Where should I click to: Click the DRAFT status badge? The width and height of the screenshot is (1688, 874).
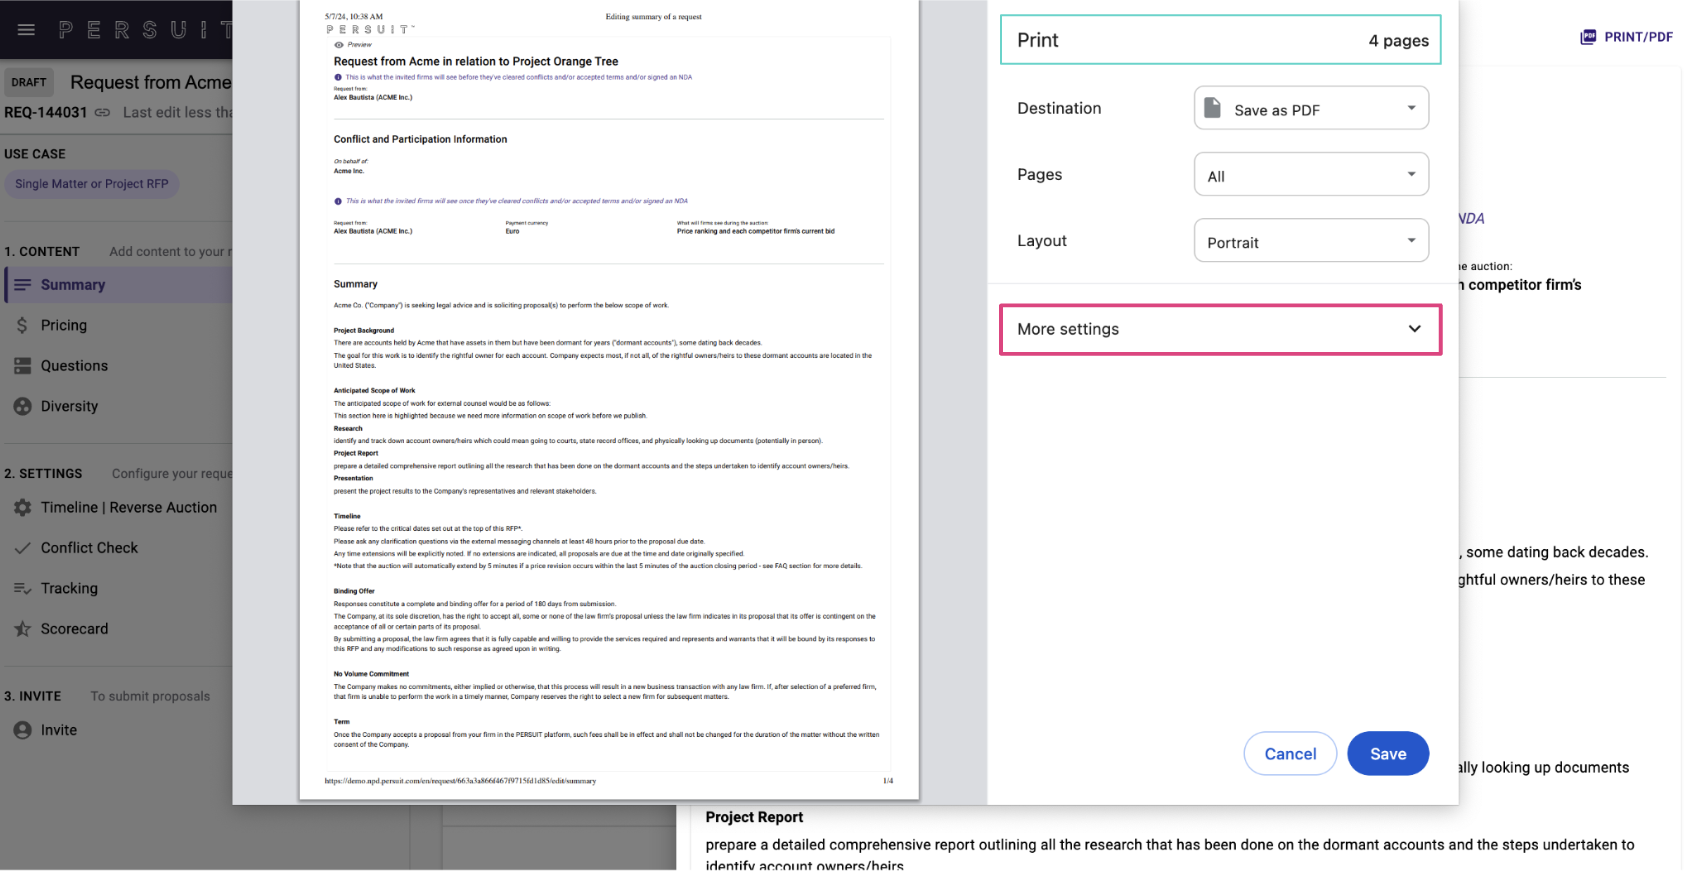(x=29, y=83)
